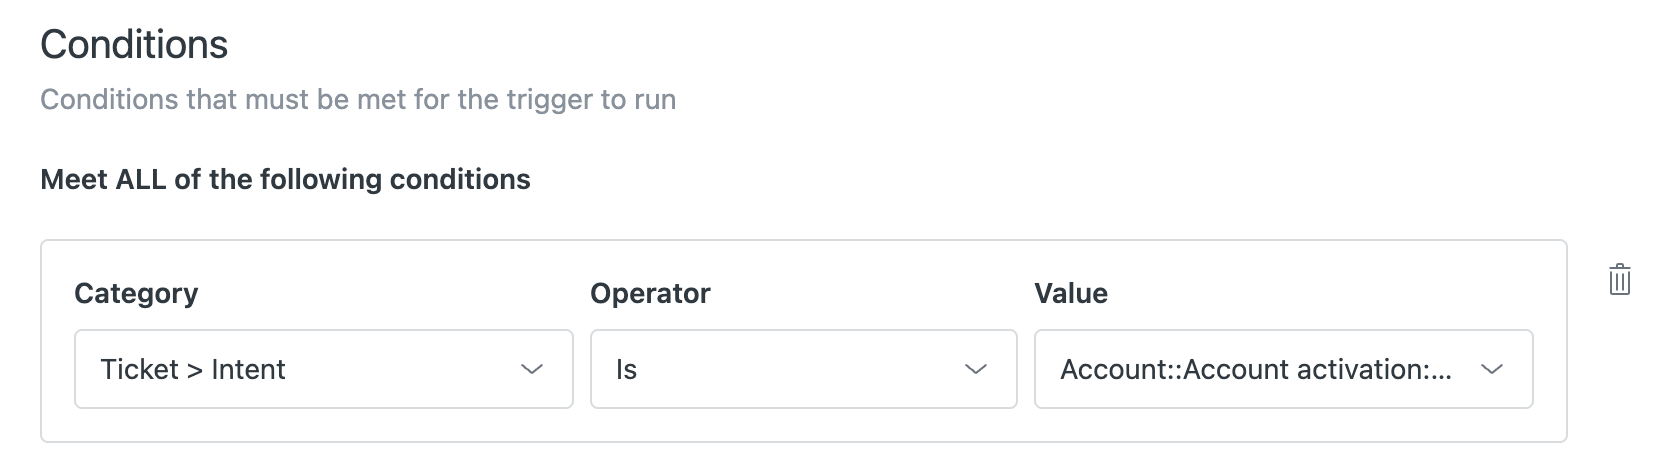1664x464 pixels.
Task: Click the Conditions section heading
Action: coord(134,45)
